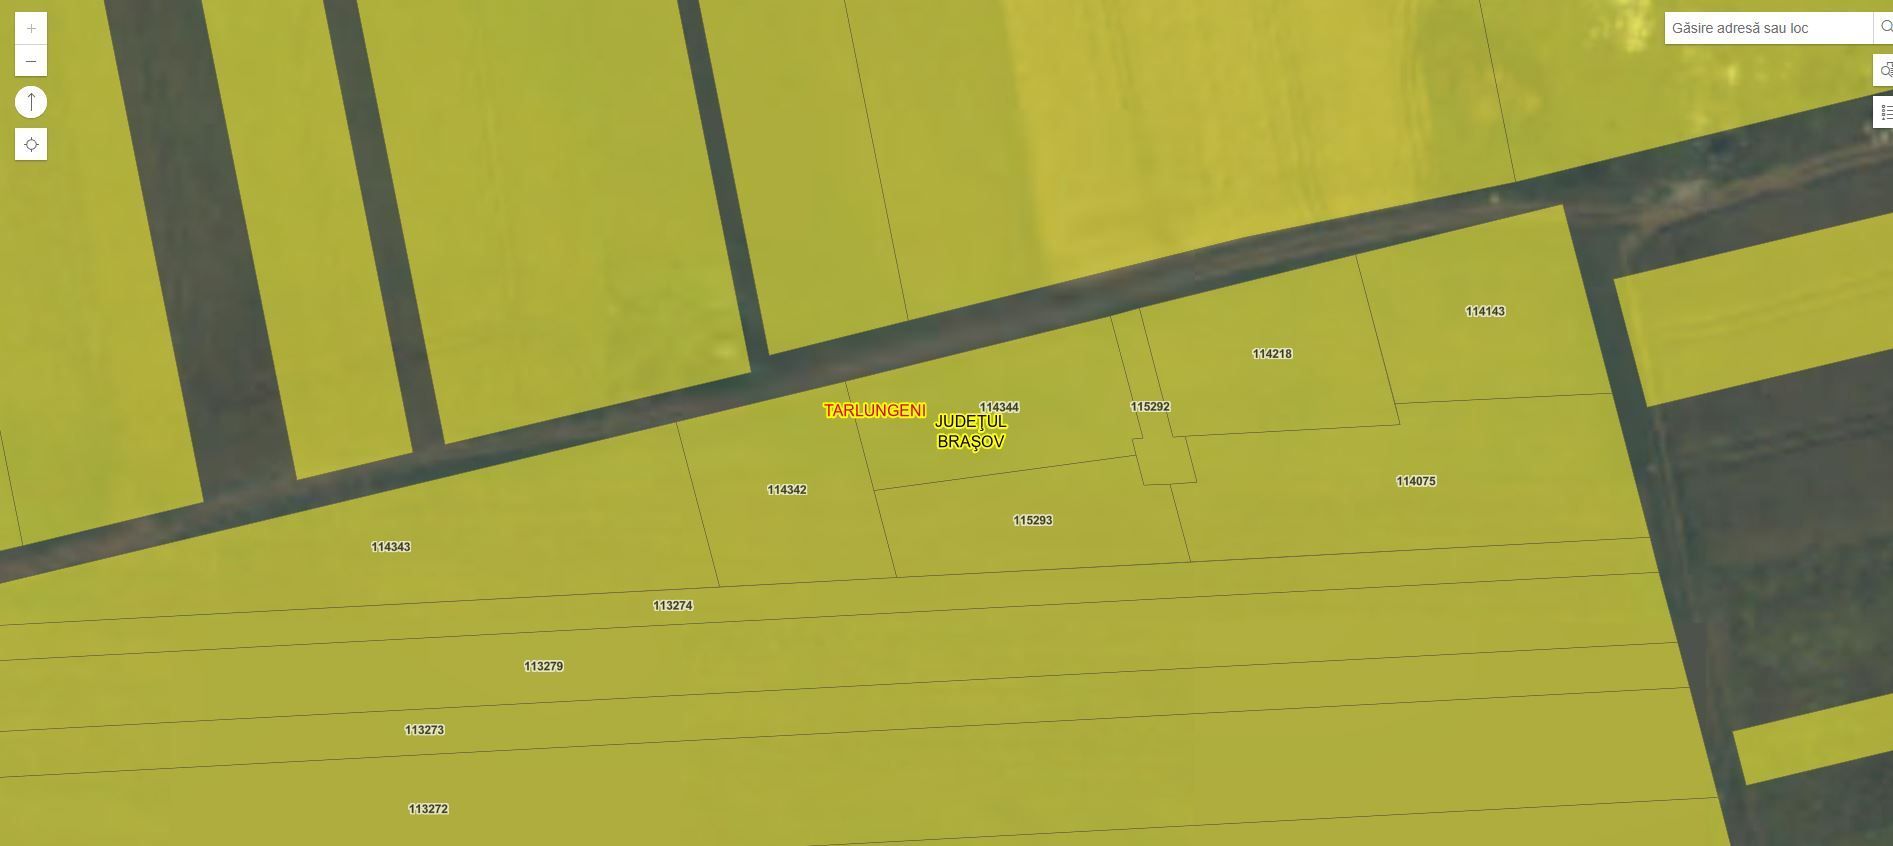Click on parcel 114143

click(1485, 311)
